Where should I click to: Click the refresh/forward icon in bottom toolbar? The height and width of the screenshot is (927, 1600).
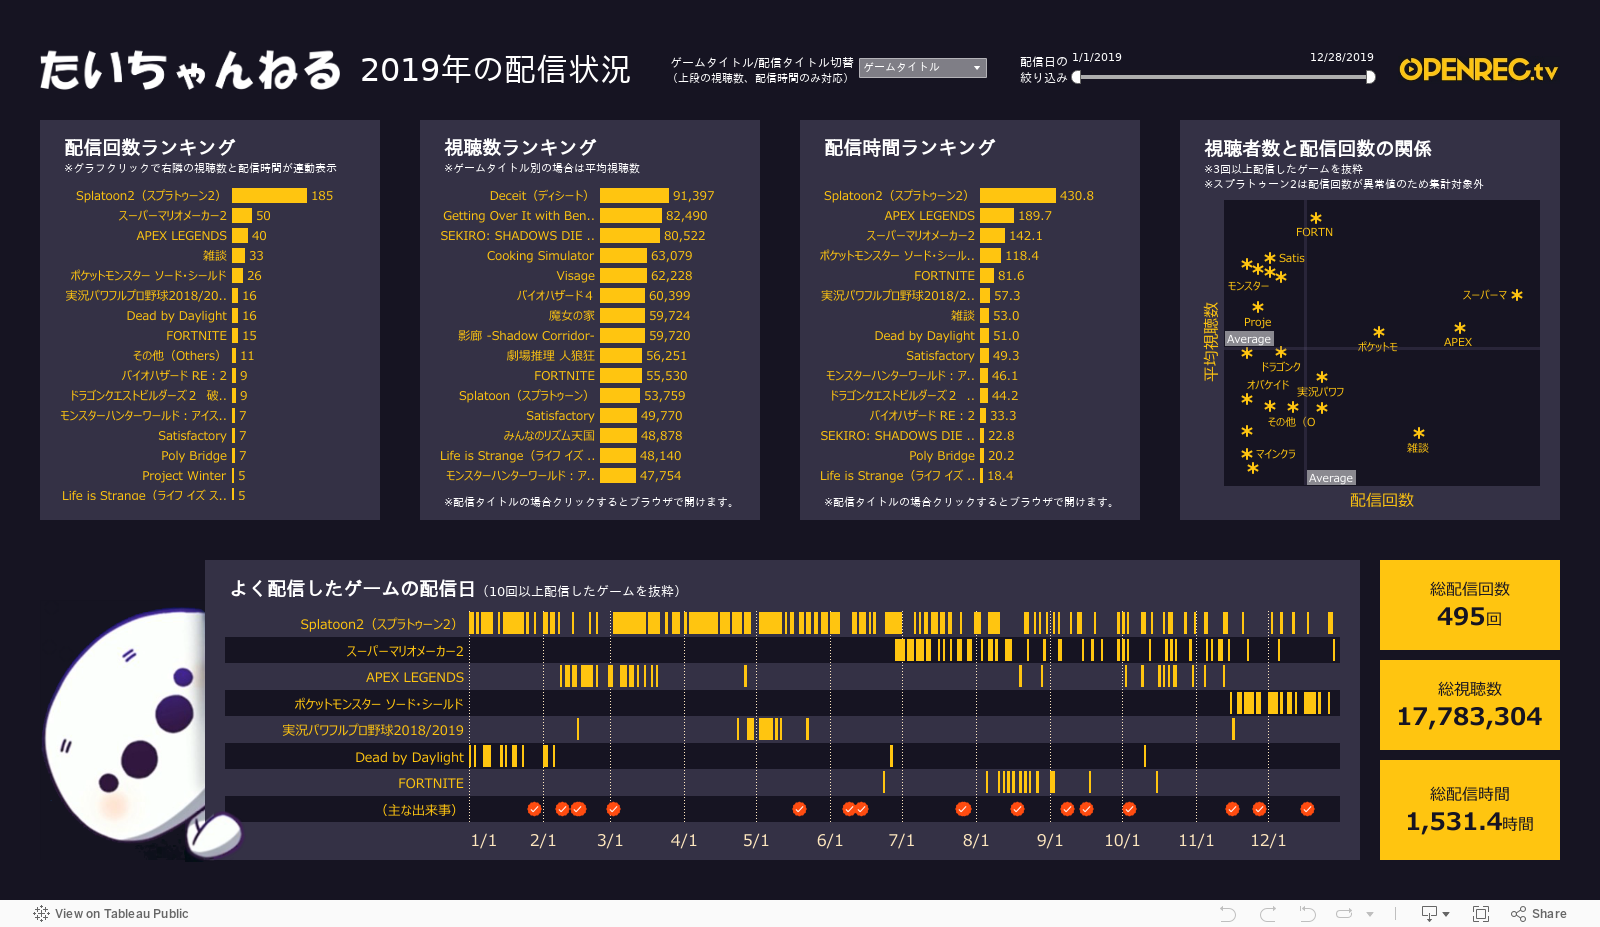(1344, 913)
